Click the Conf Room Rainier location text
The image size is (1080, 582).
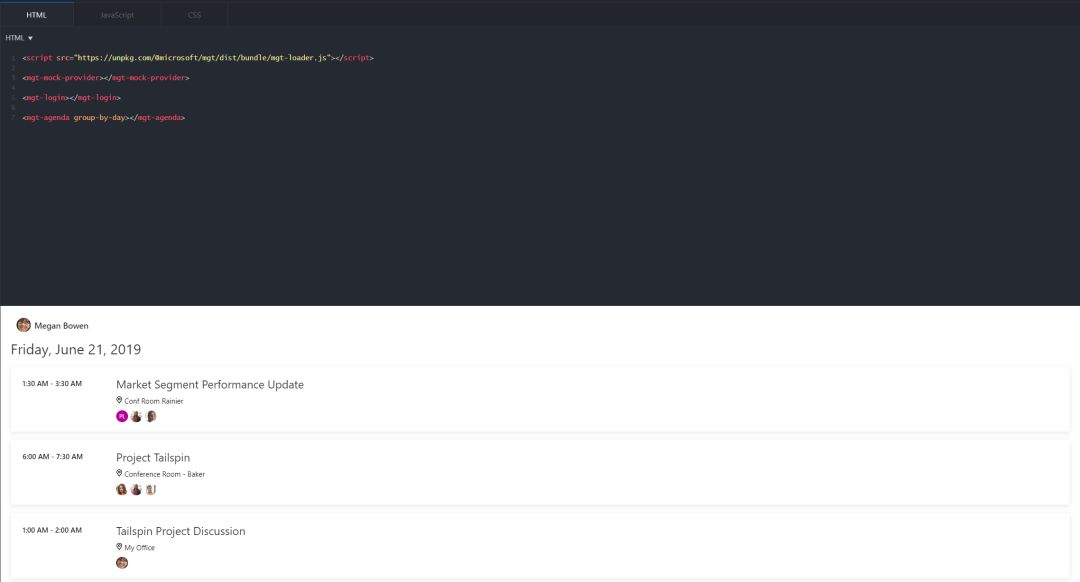pyautogui.click(x=154, y=401)
